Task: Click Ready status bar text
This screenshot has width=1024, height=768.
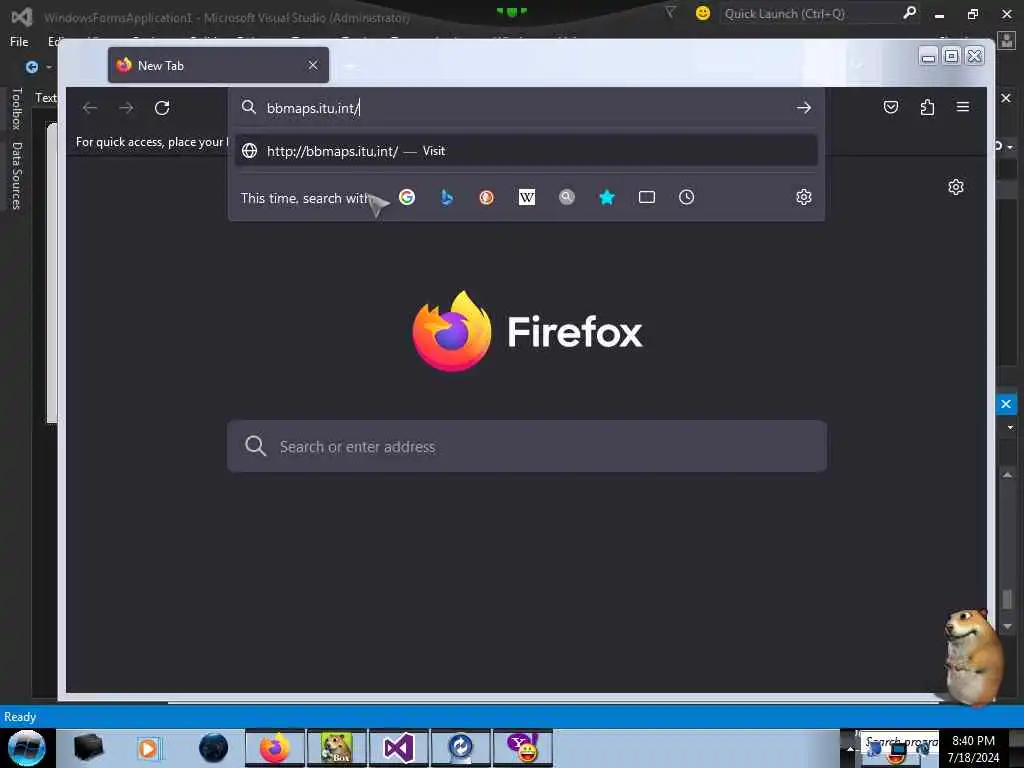Action: [20, 716]
